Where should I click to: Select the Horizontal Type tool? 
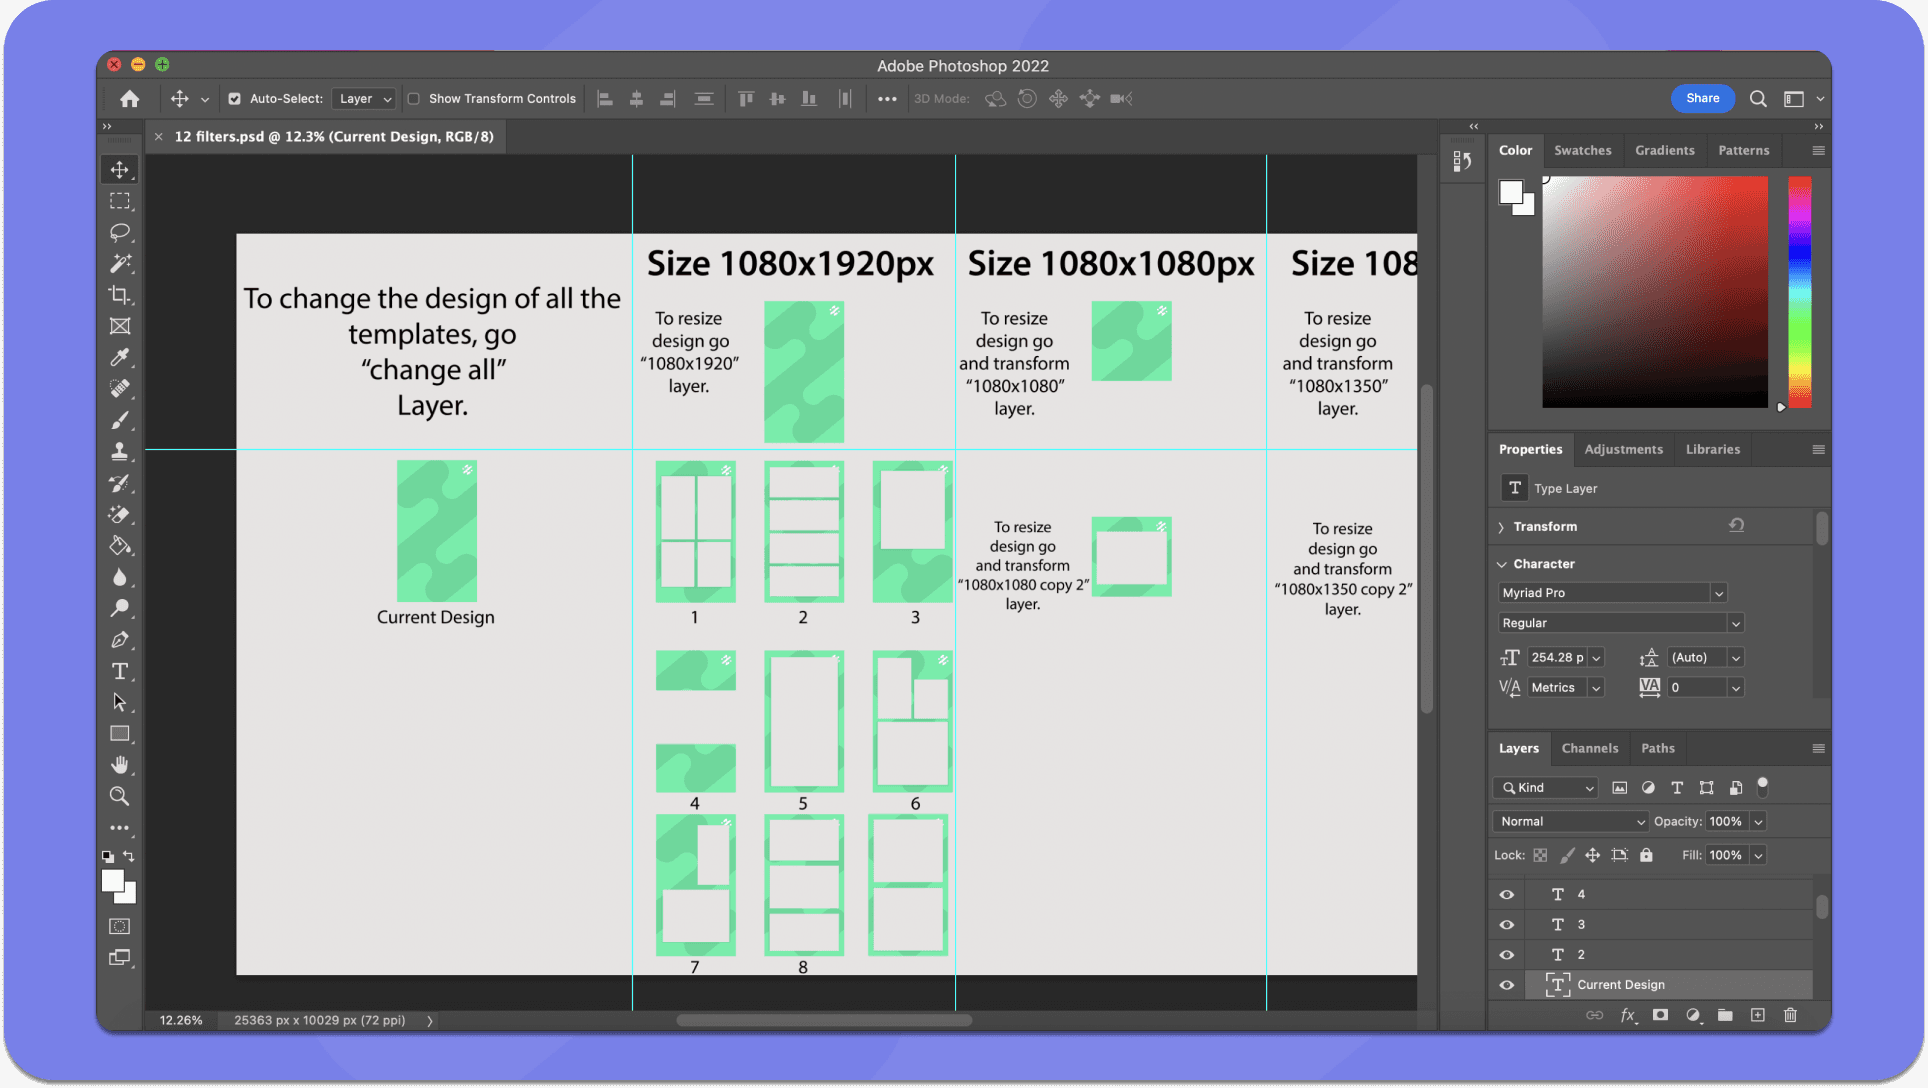click(120, 671)
